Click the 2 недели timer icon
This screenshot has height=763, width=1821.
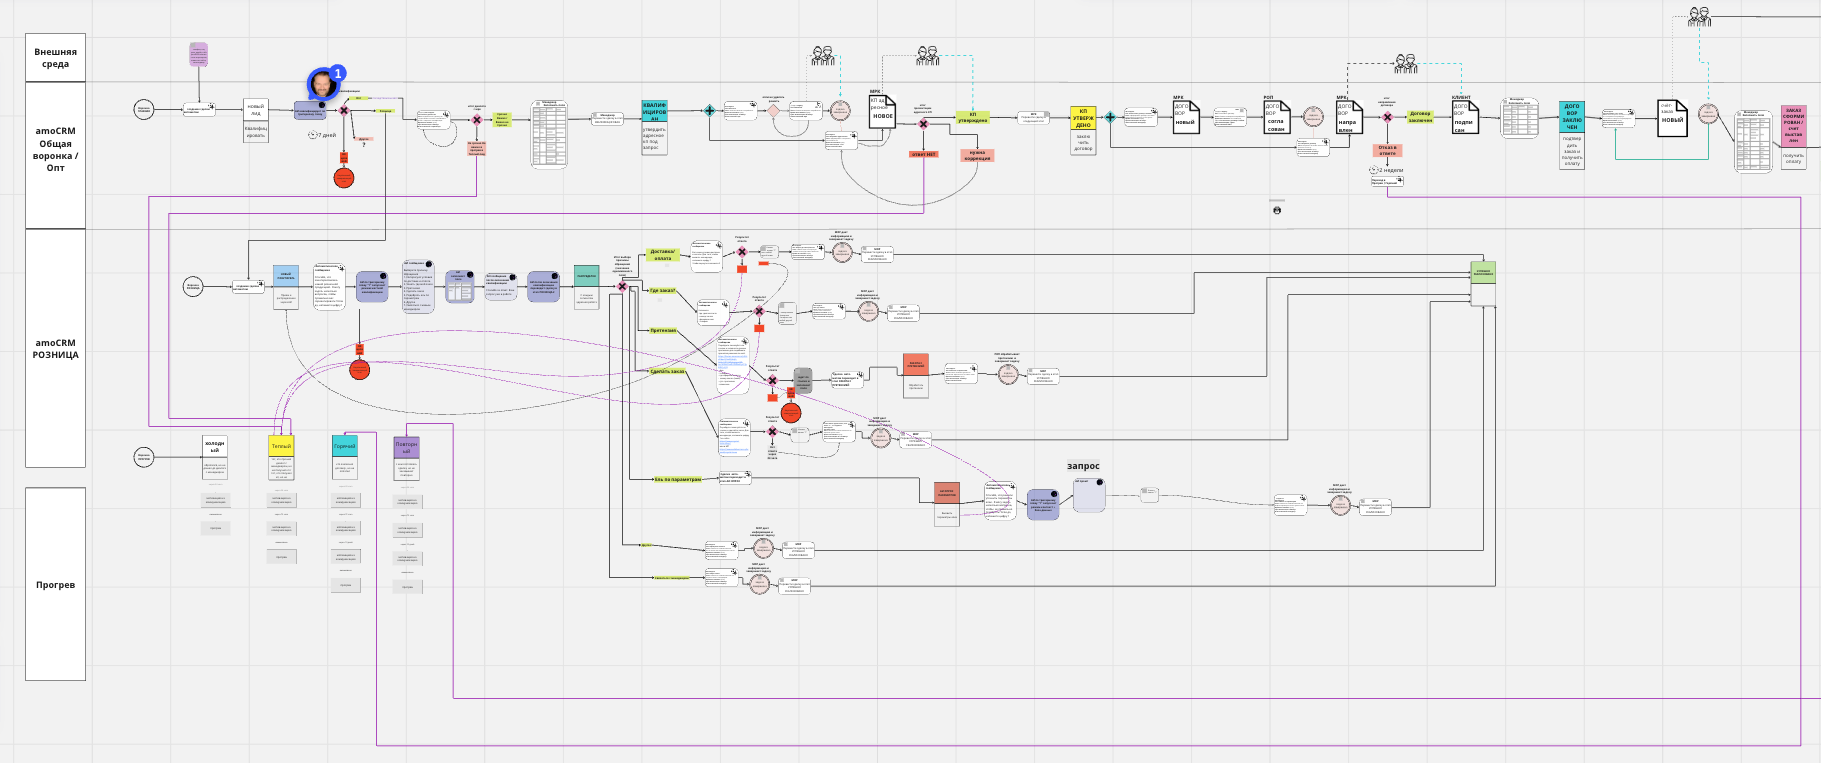[x=1374, y=170]
